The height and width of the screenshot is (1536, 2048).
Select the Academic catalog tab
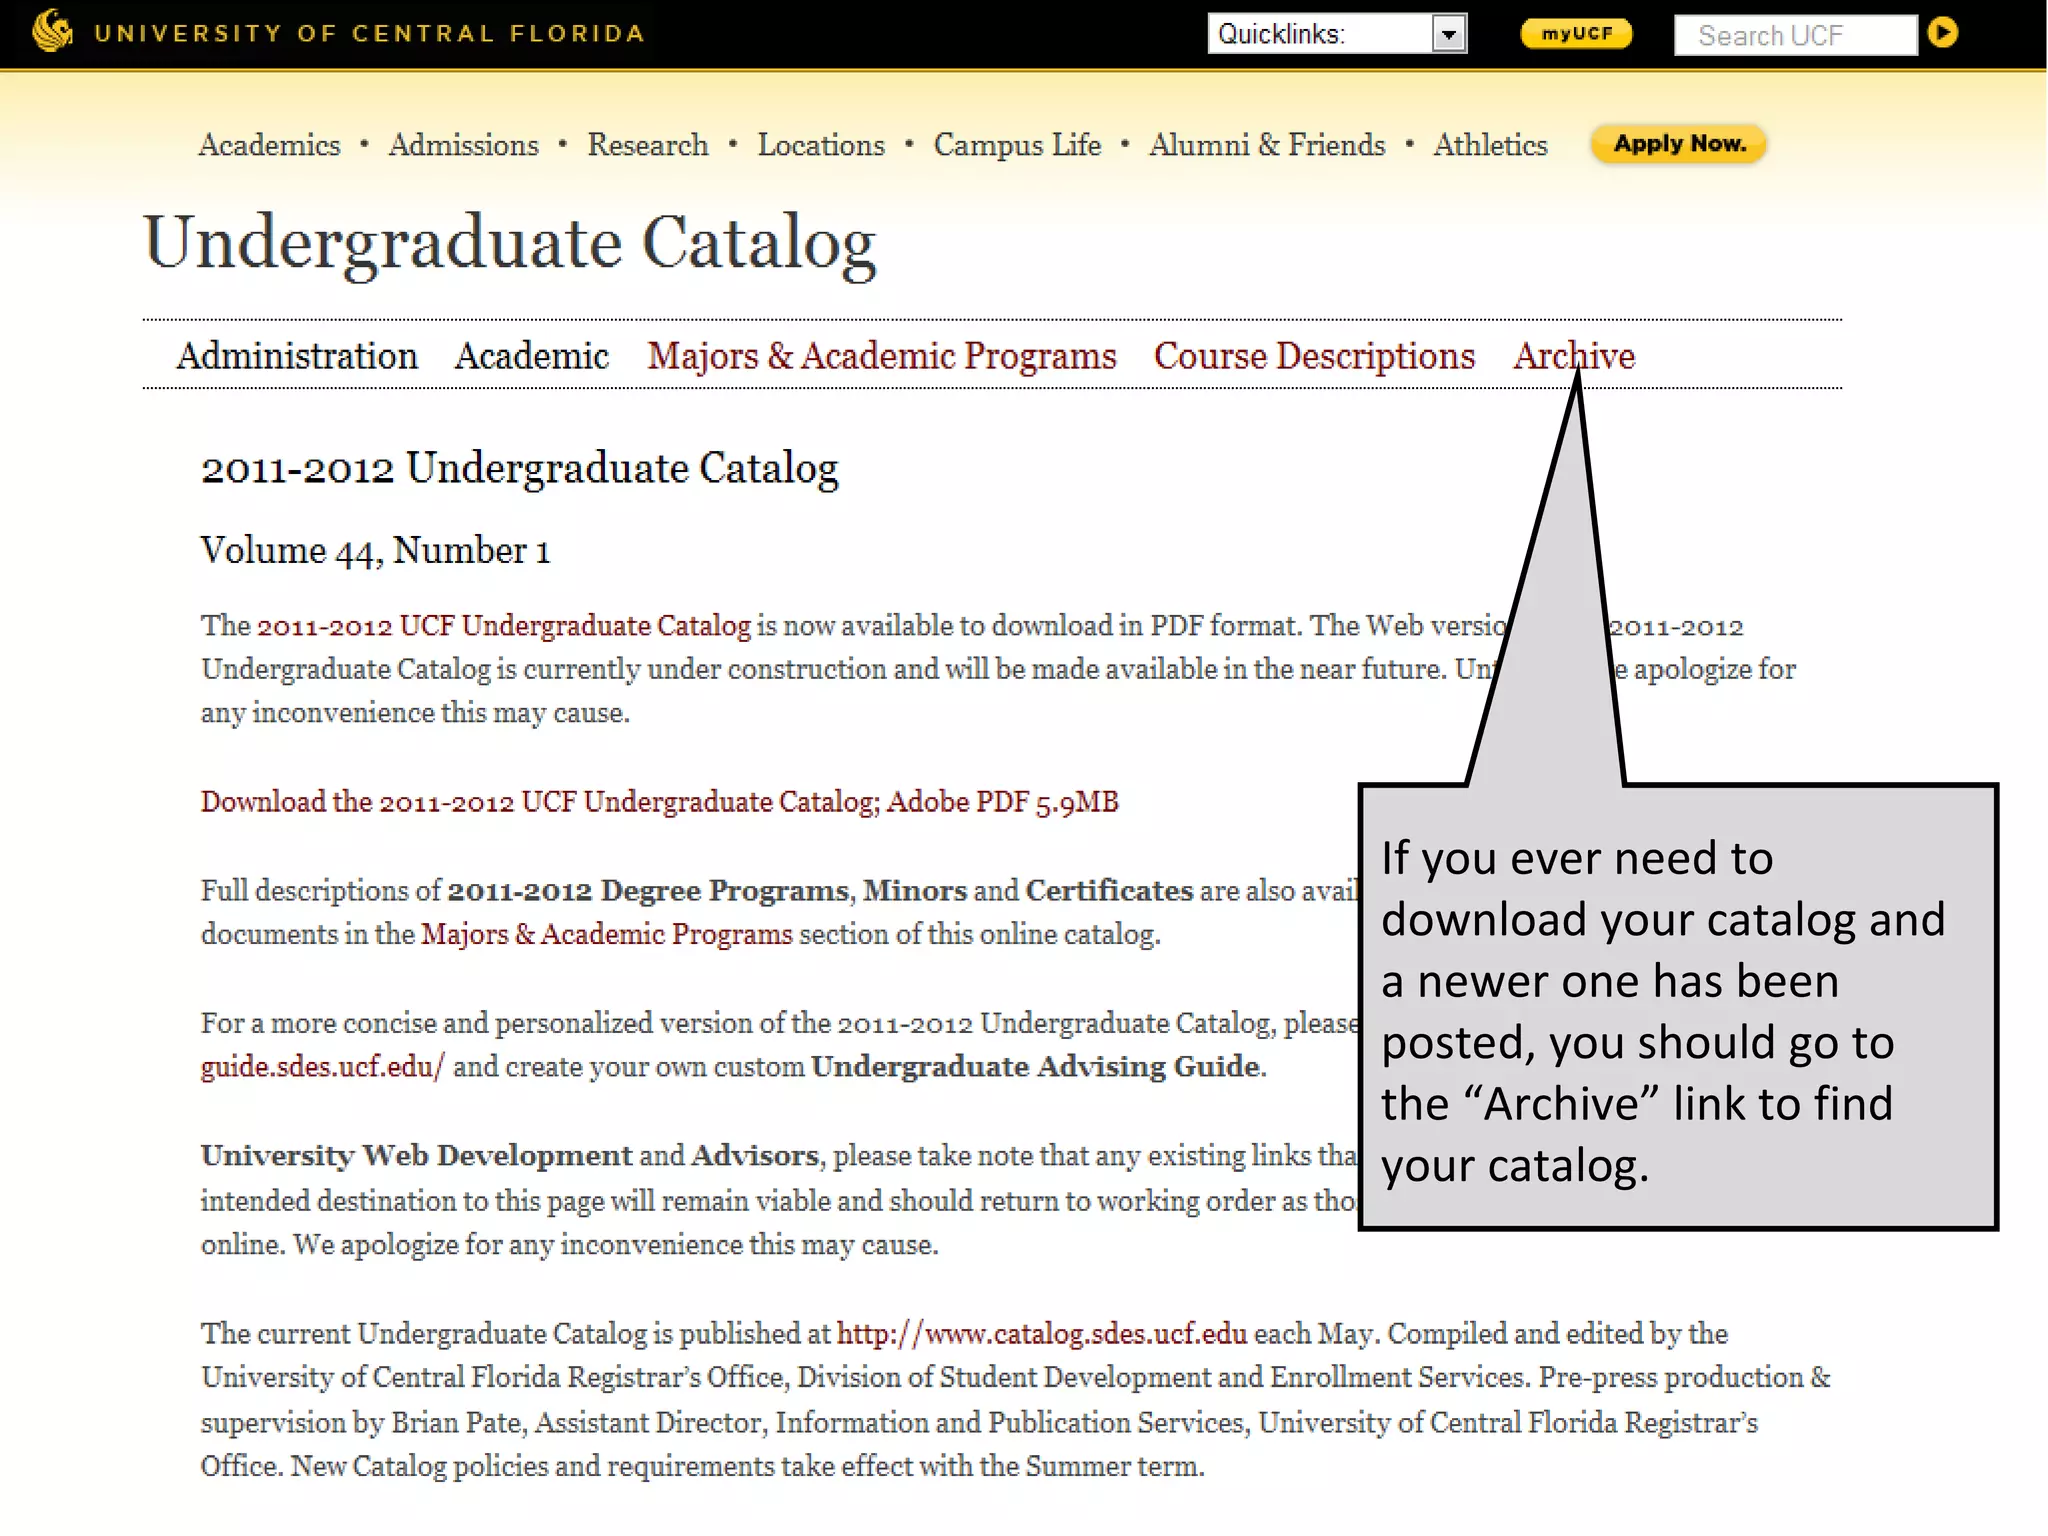tap(532, 356)
